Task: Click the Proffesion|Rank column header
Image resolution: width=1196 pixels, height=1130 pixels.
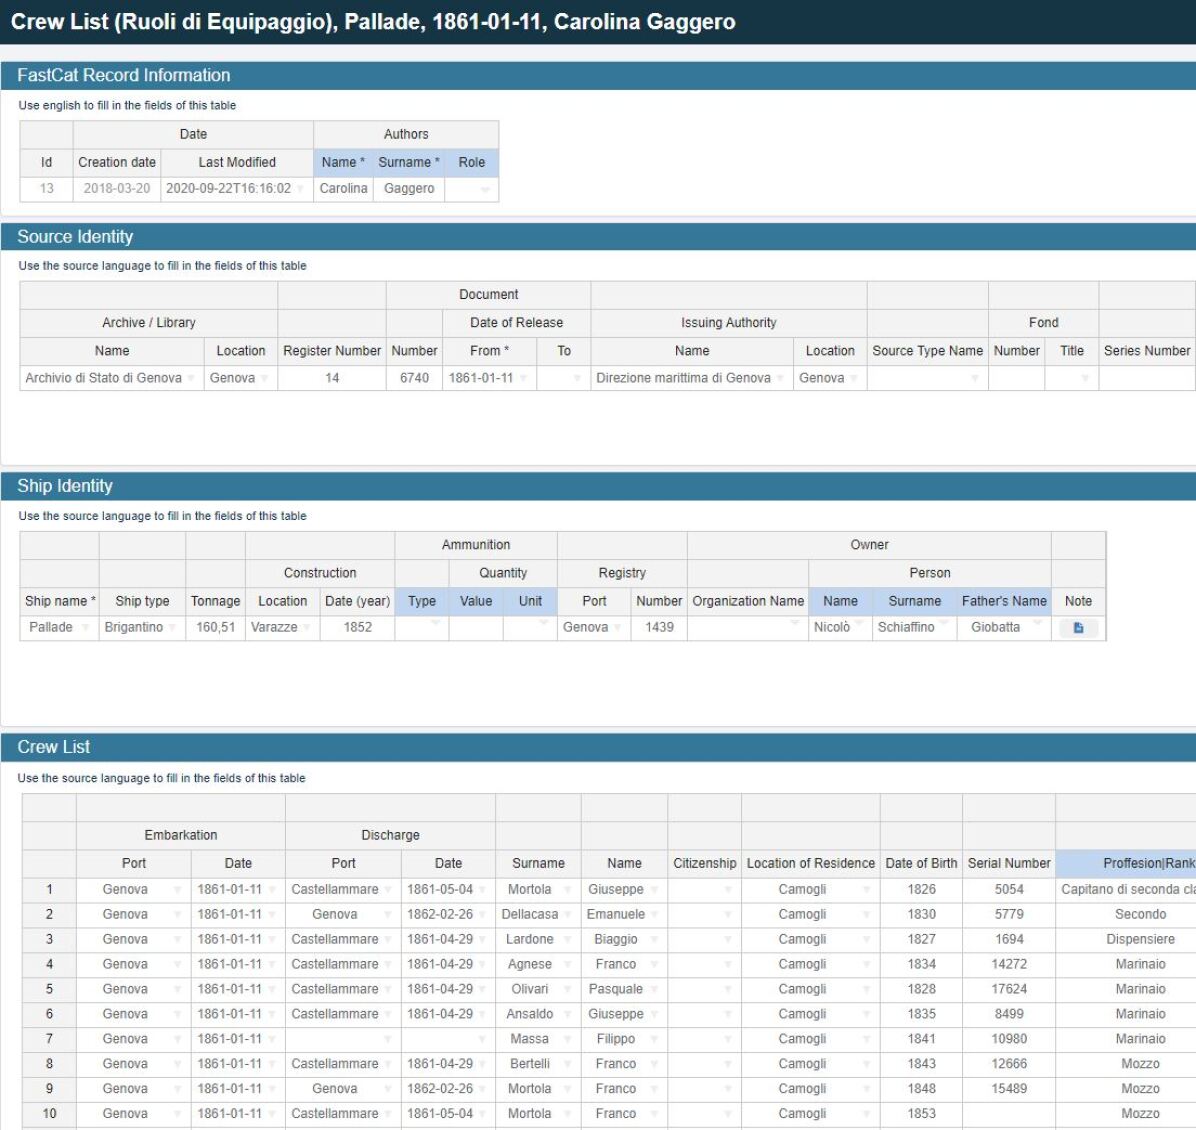Action: 1126,863
